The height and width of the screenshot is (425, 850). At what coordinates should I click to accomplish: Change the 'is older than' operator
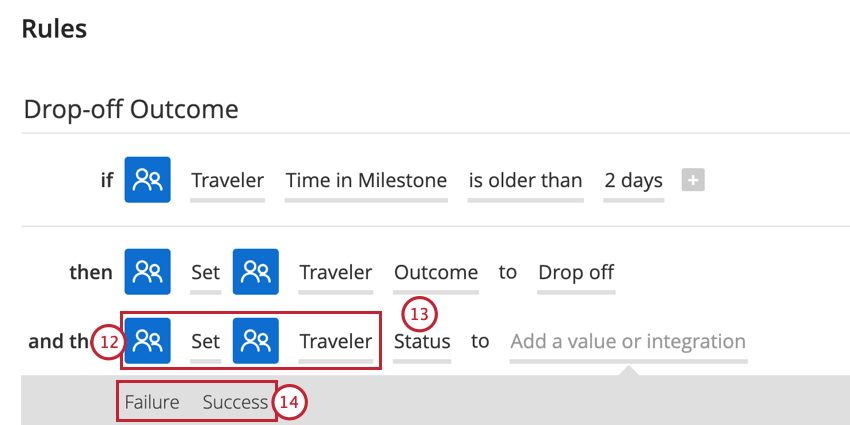tap(525, 181)
